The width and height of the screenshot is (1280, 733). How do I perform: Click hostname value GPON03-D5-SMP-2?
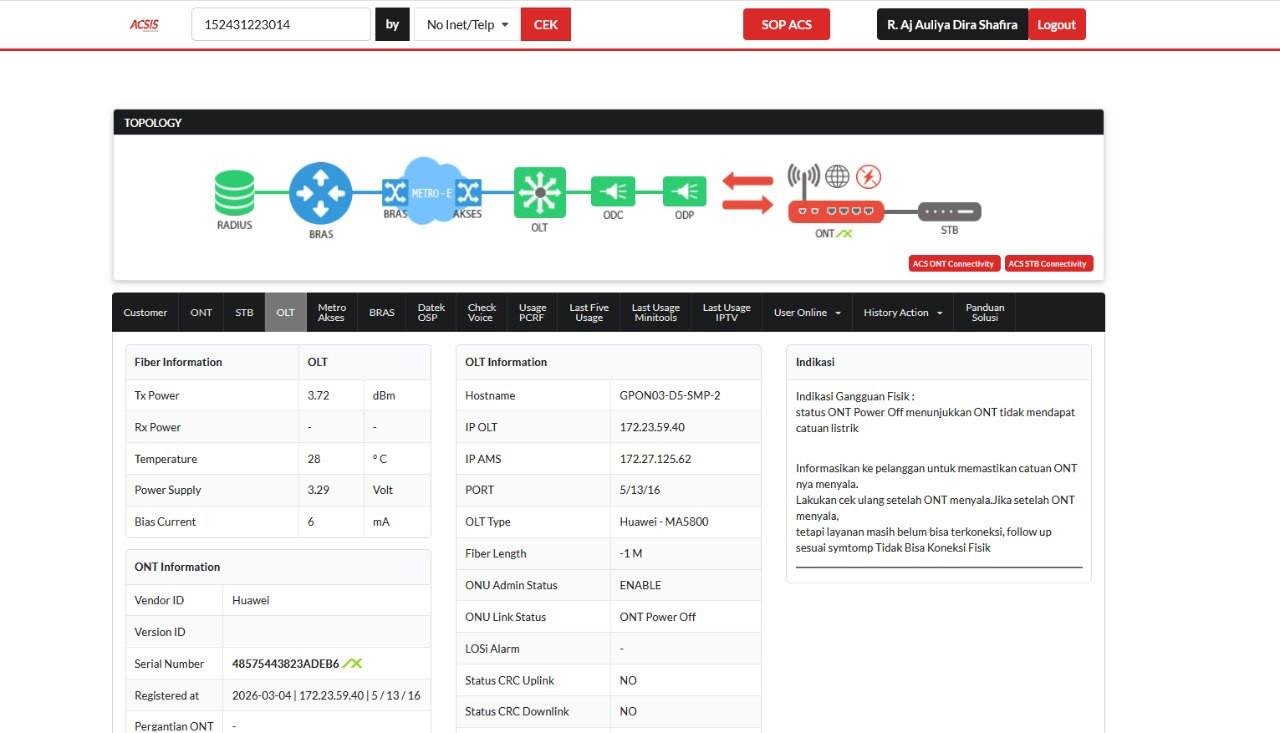click(670, 395)
